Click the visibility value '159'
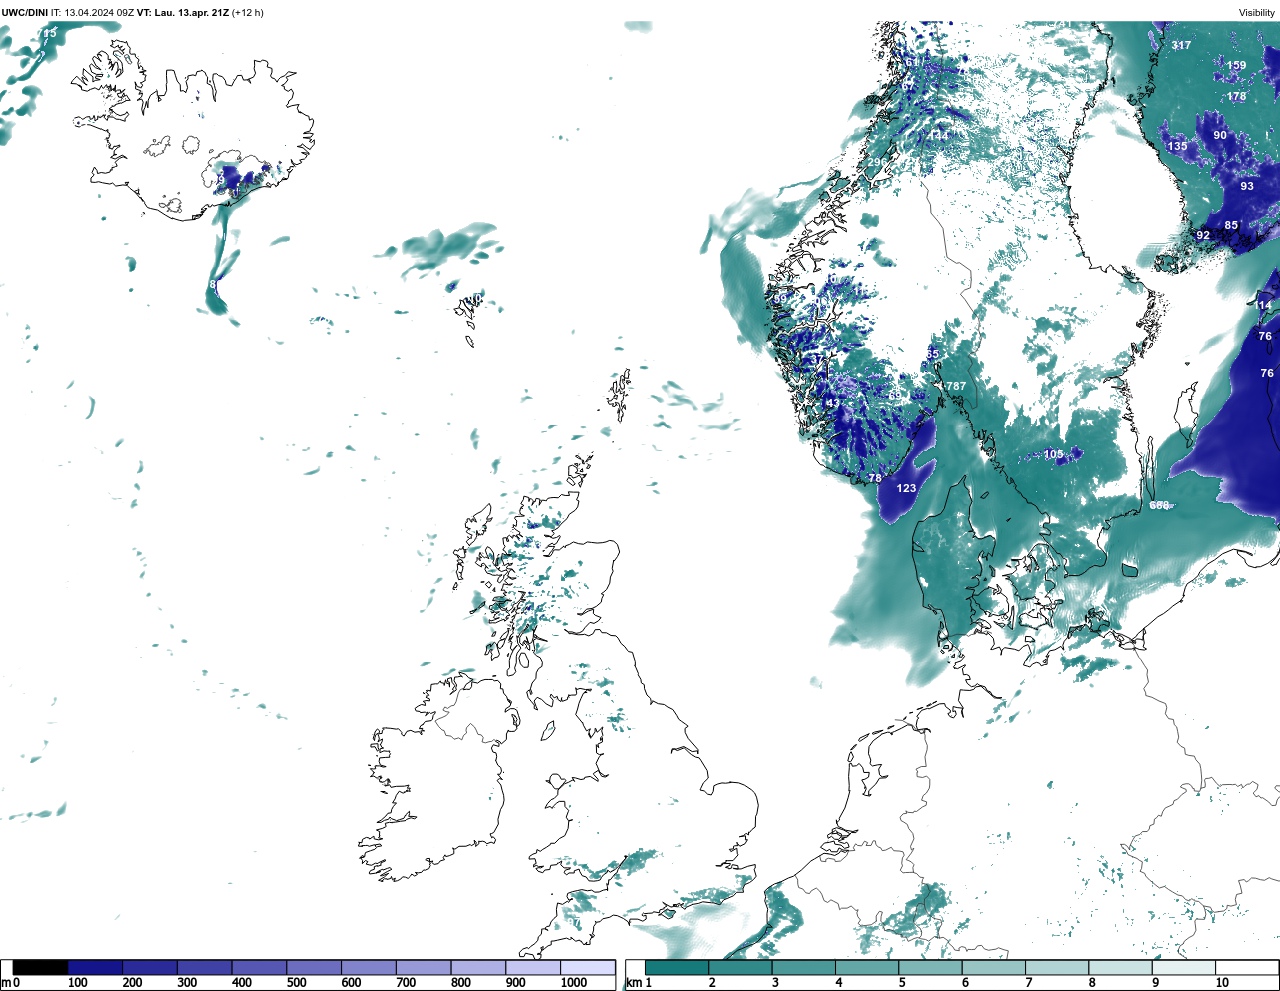This screenshot has width=1280, height=991. click(1237, 65)
